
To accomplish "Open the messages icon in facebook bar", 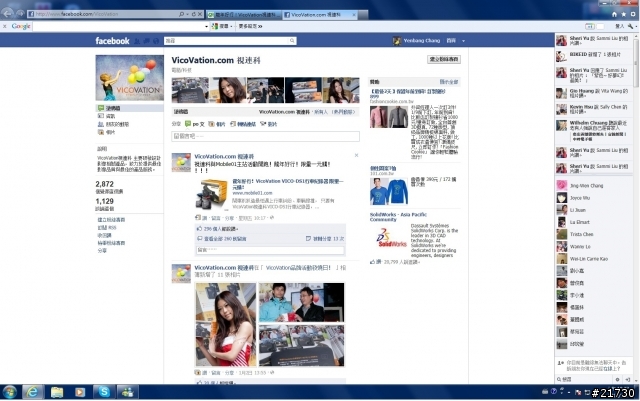I will pos(147,41).
